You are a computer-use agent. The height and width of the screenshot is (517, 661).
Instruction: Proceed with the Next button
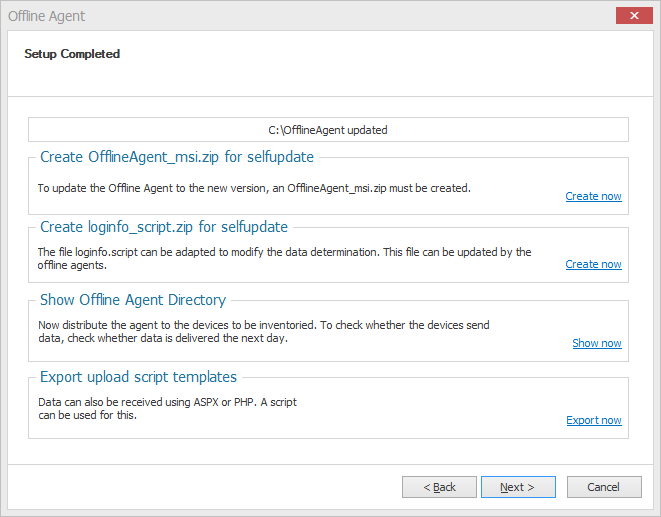[x=518, y=487]
